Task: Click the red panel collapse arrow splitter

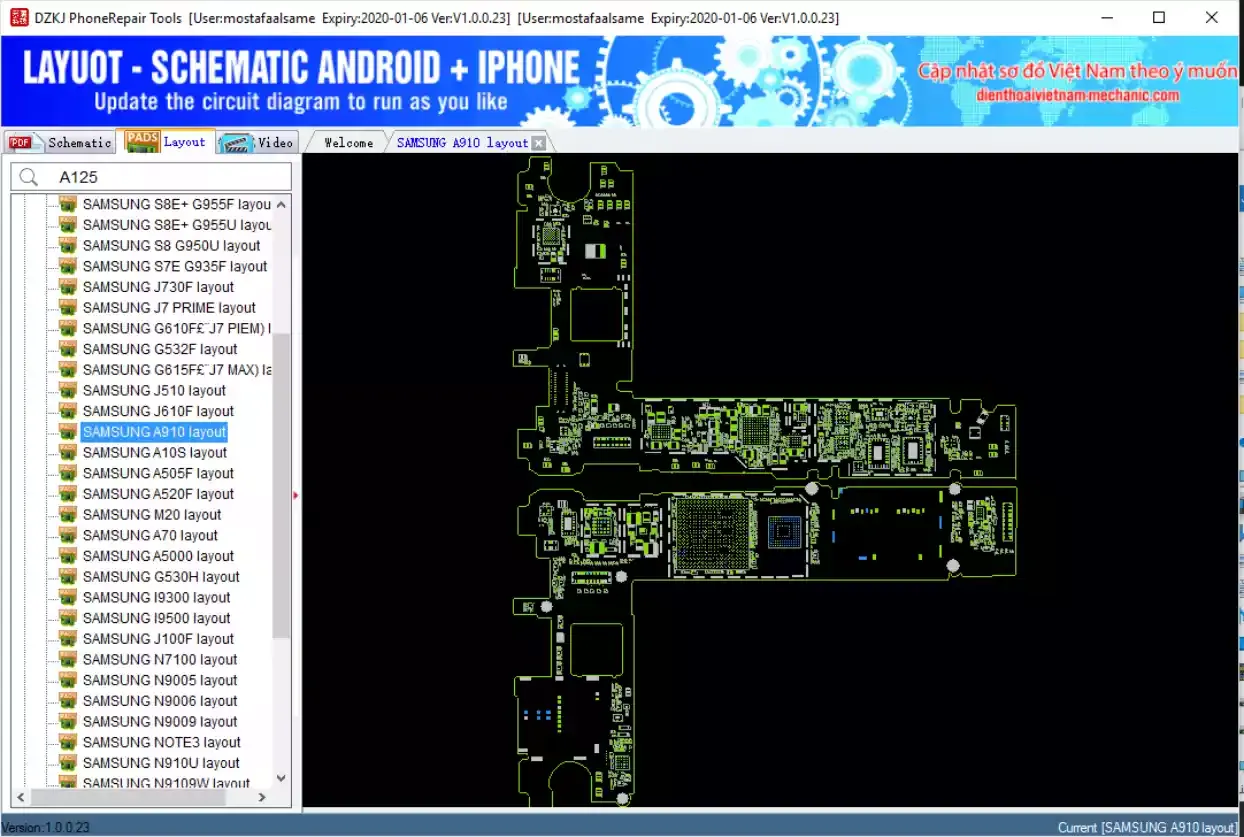Action: click(296, 495)
